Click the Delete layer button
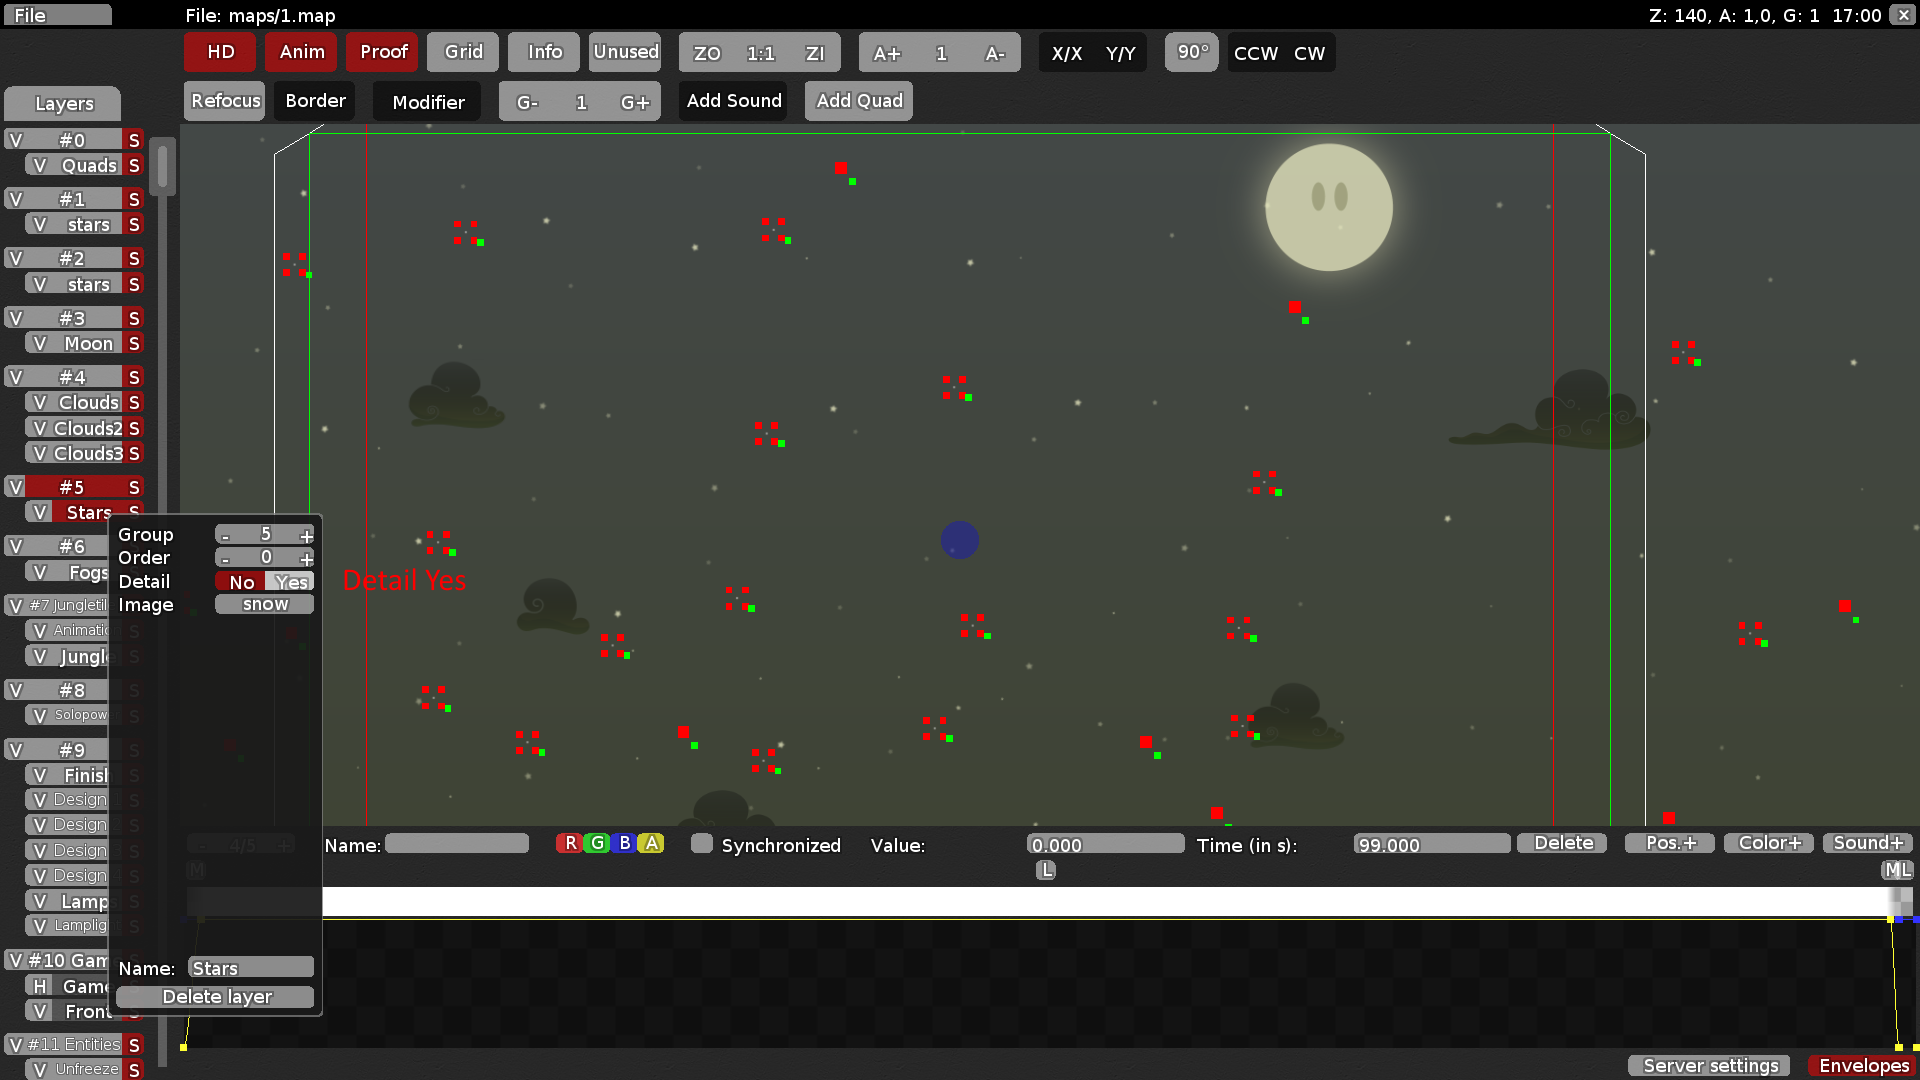Viewport: 1920px width, 1080px height. 216,997
